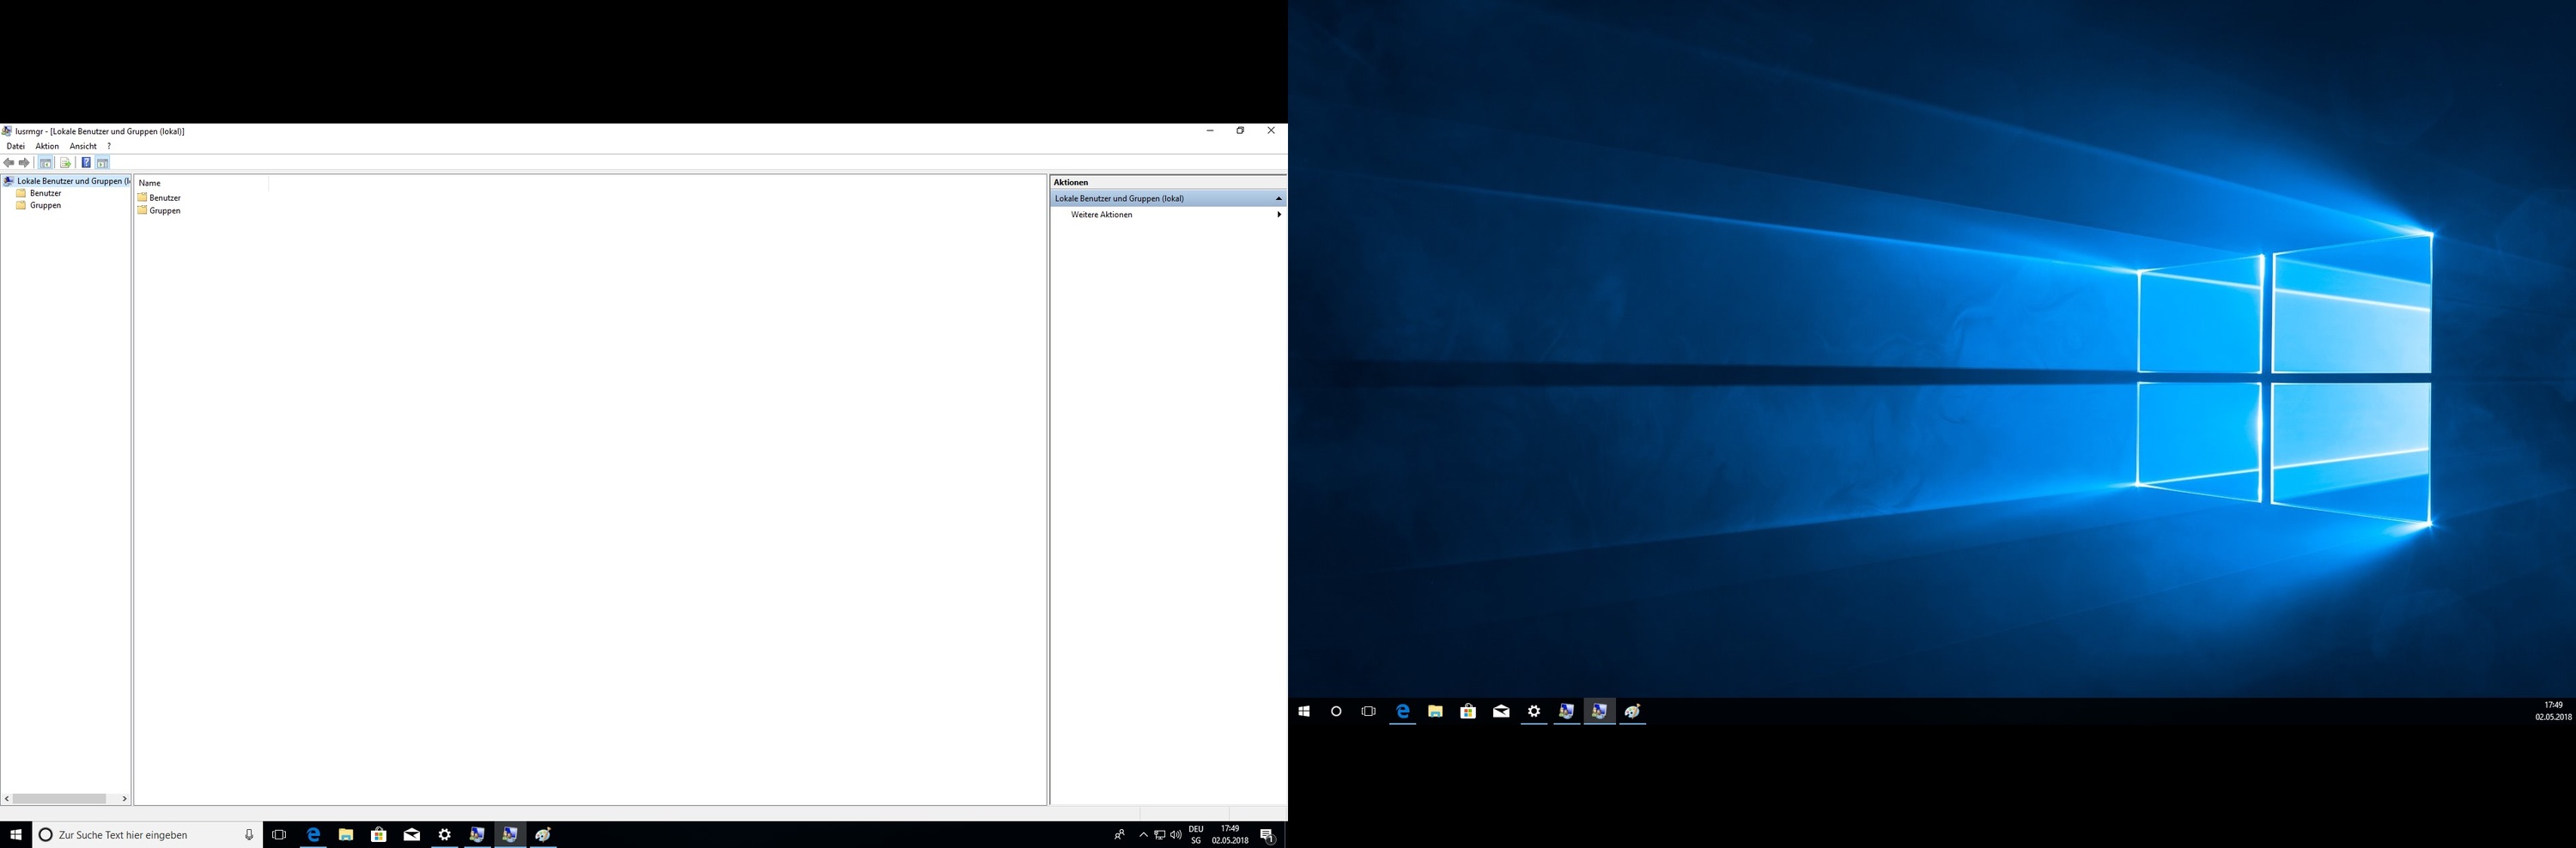Click the highlighted lusrmgr icon on the second monitor's taskbar
Viewport: 2576px width, 848px height.
pos(1600,711)
